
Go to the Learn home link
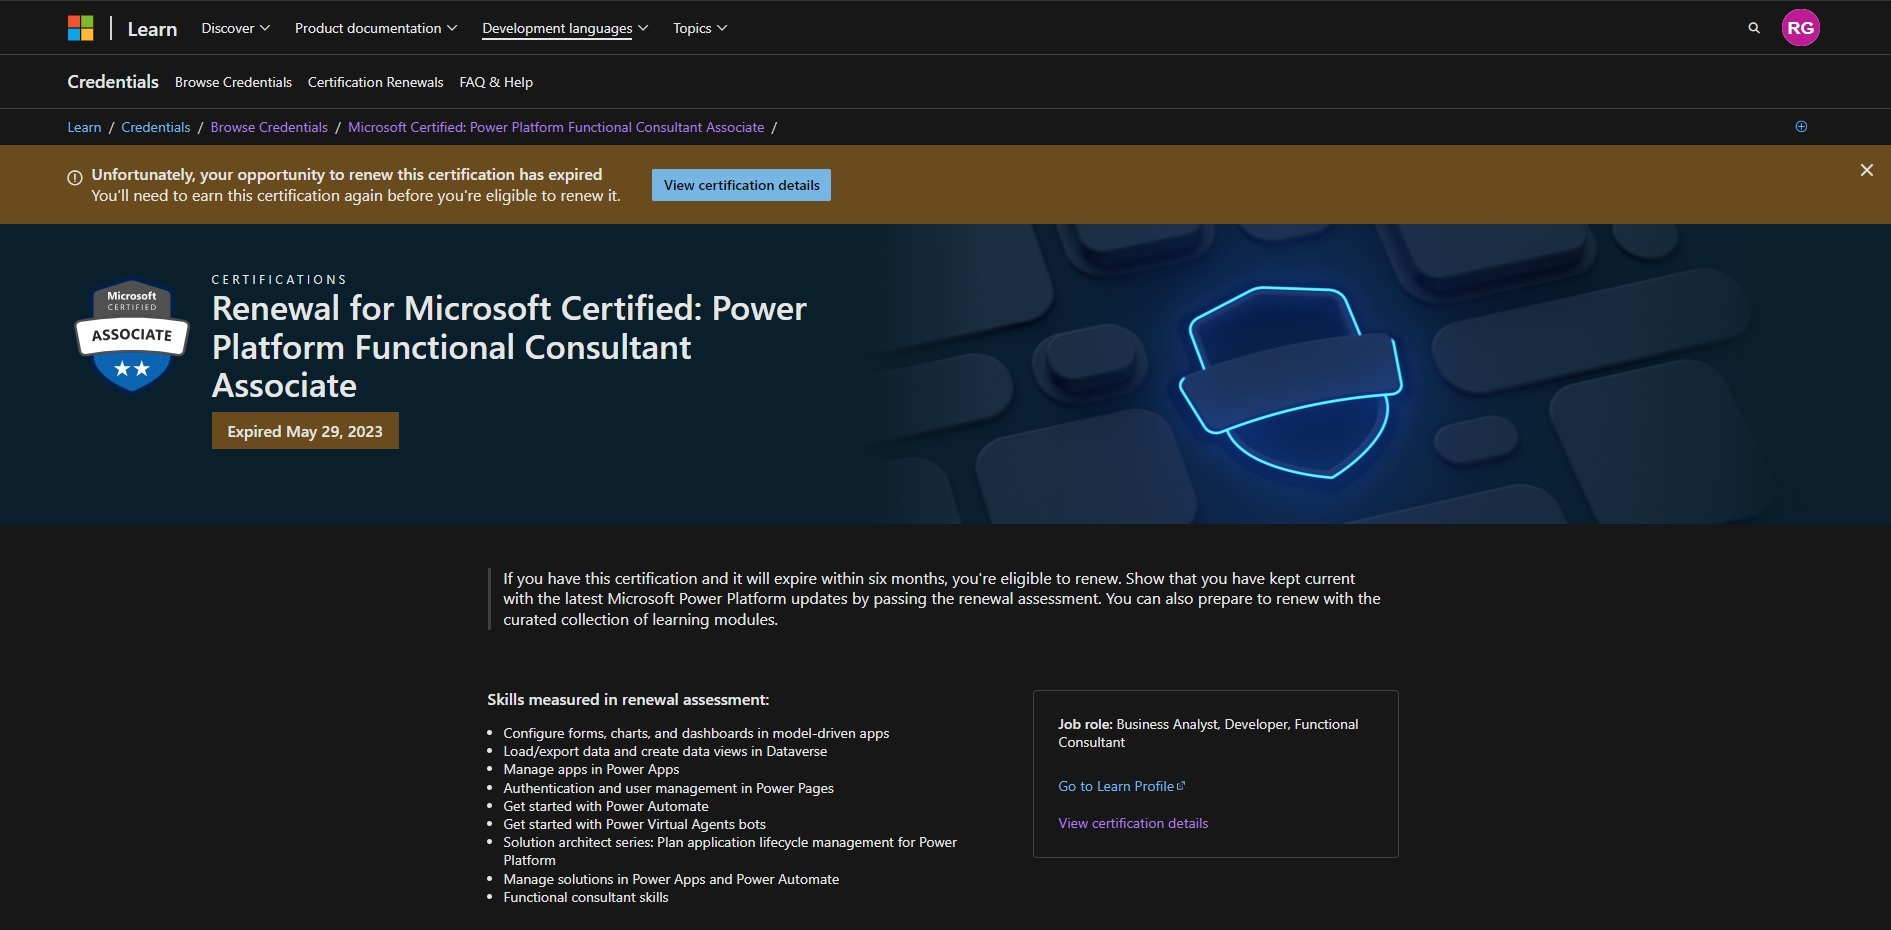pyautogui.click(x=152, y=29)
